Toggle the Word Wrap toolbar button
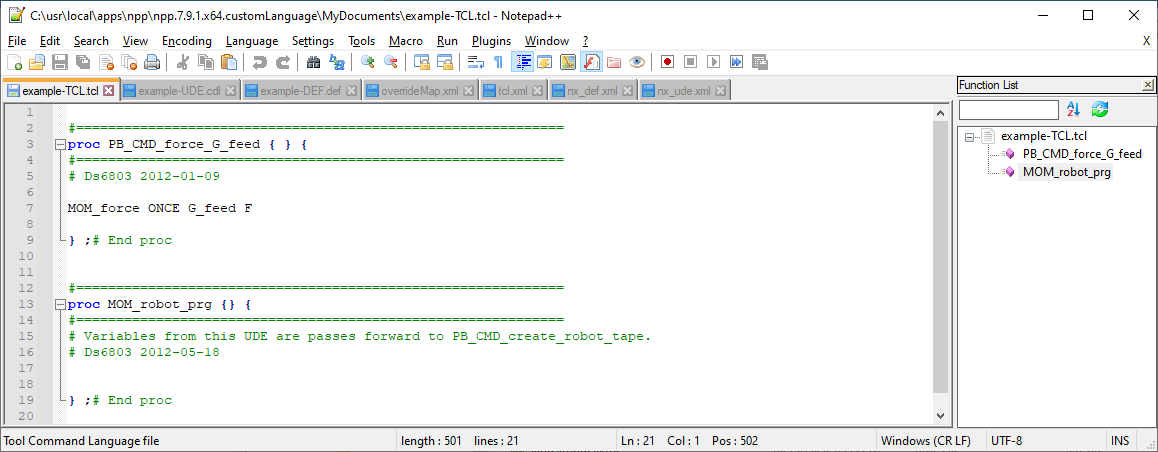Image resolution: width=1158 pixels, height=452 pixels. click(475, 62)
